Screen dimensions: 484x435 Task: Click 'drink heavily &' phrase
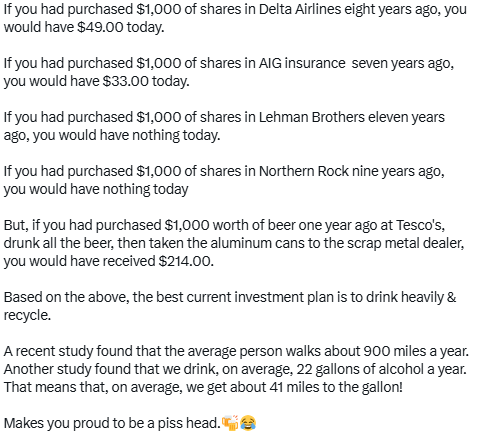coord(411,297)
